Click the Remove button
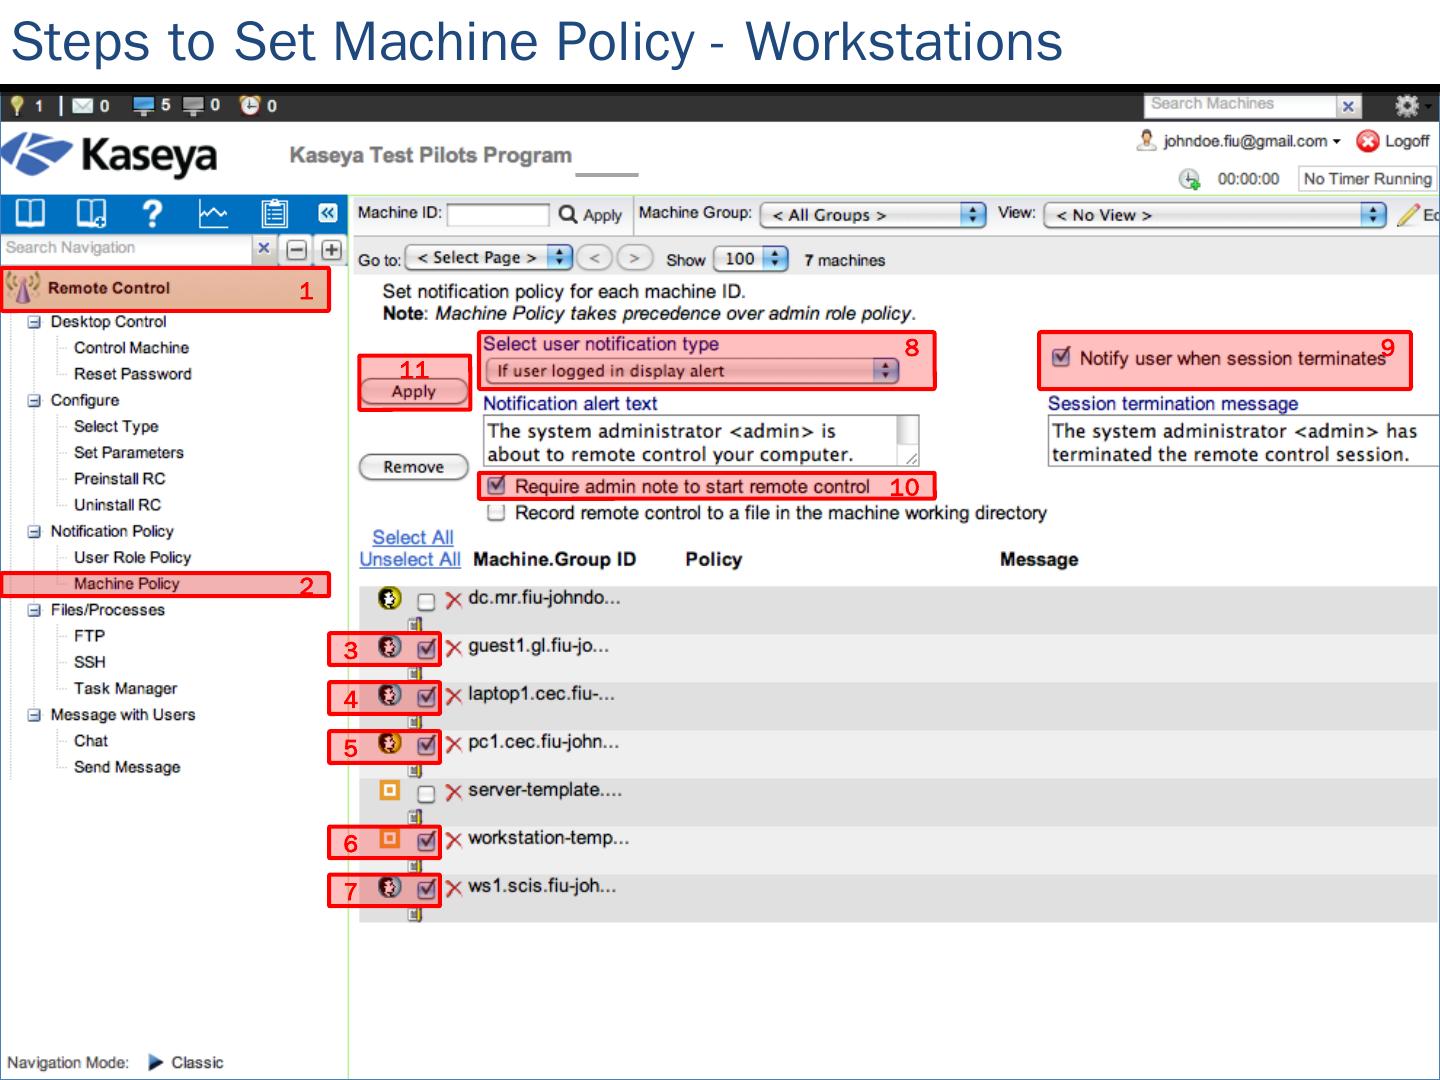 point(414,467)
